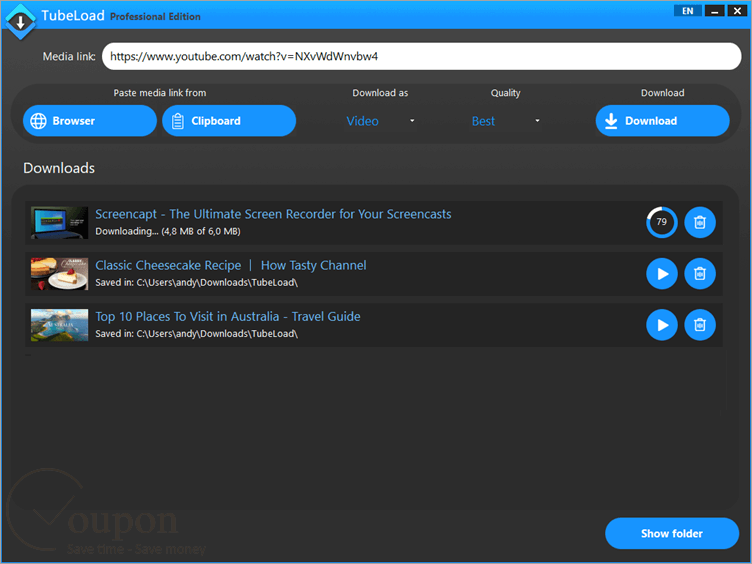Click the 79 percent progress circle
Screen dimensions: 752x564
click(x=661, y=222)
